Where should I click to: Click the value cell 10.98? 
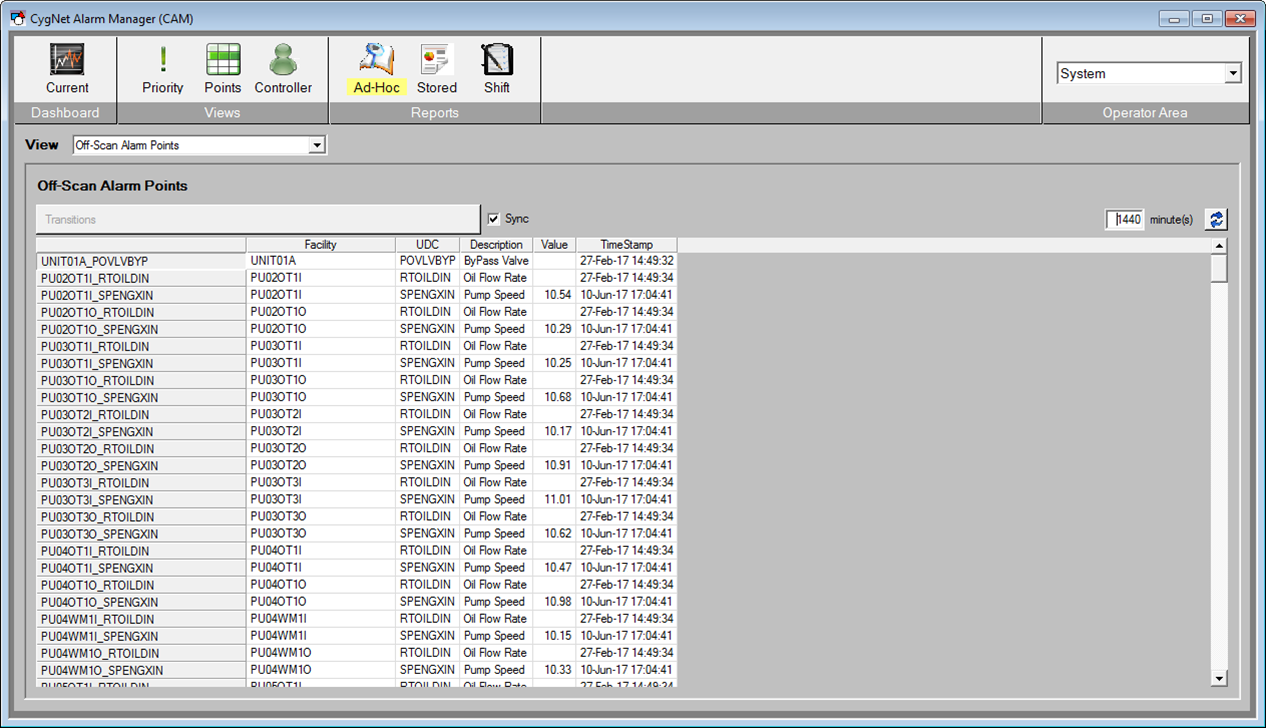click(555, 602)
